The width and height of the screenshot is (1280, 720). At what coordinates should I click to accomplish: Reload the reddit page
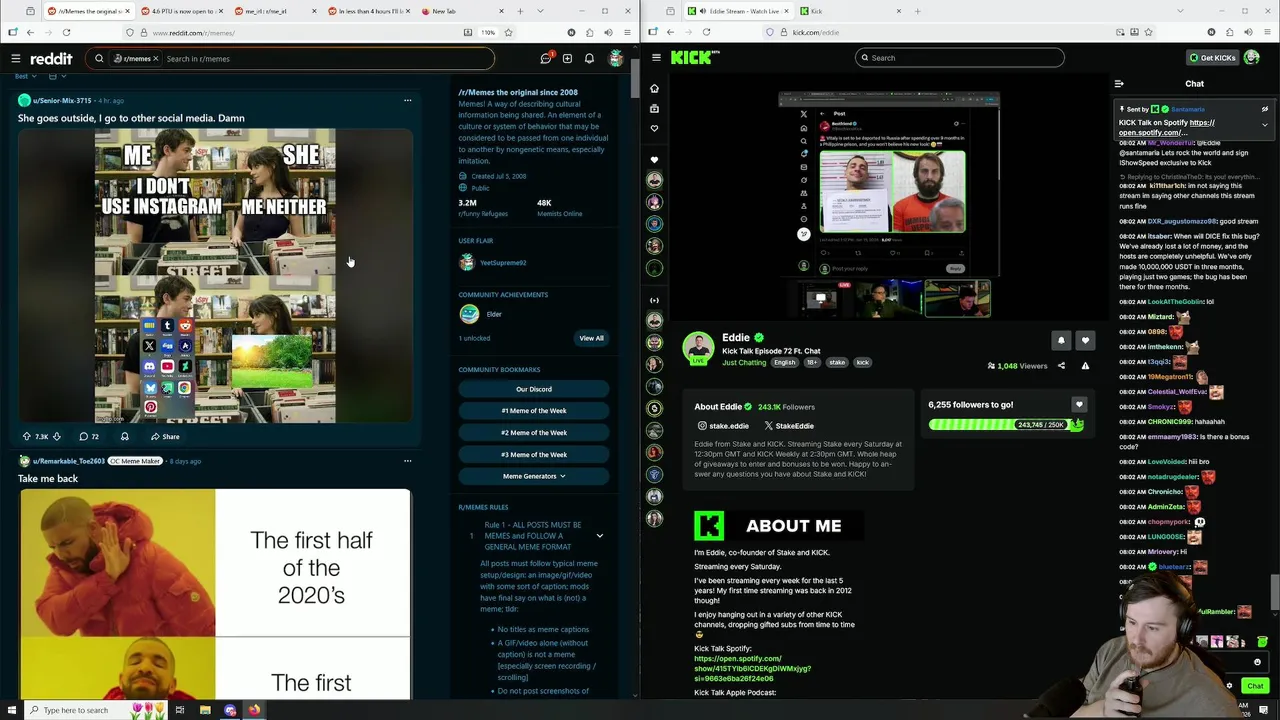point(66,32)
